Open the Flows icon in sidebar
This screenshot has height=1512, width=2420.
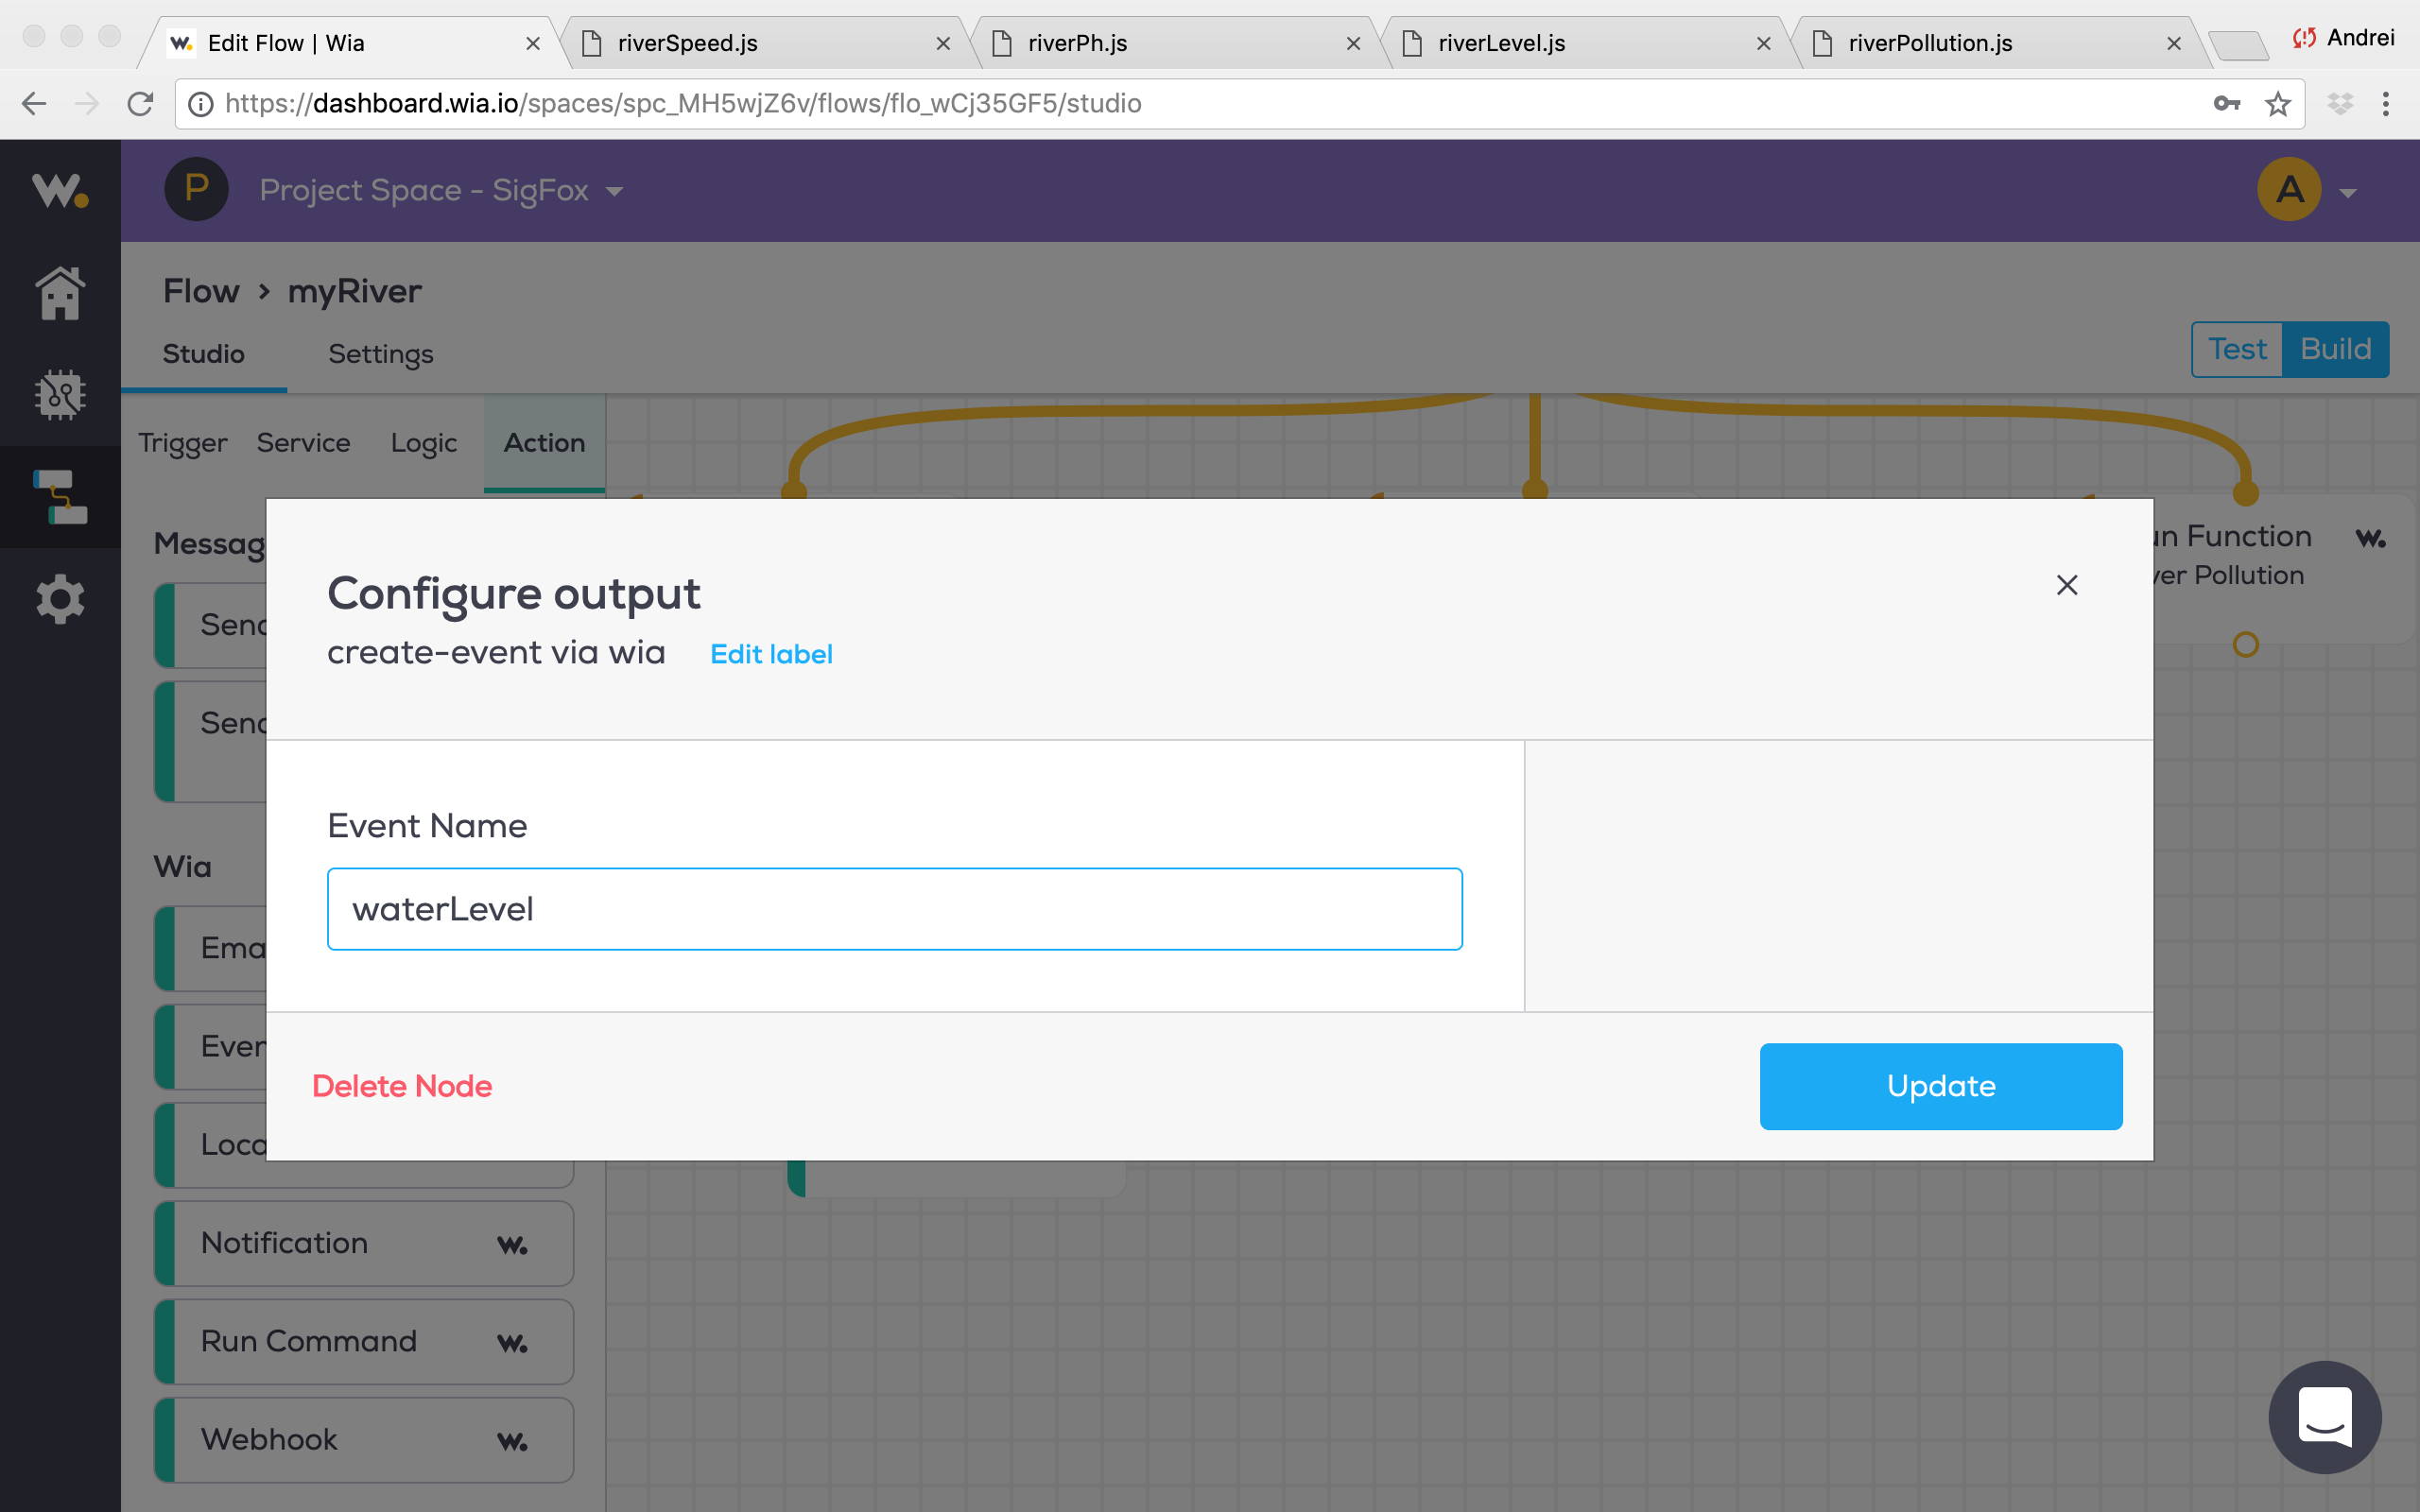coord(60,497)
